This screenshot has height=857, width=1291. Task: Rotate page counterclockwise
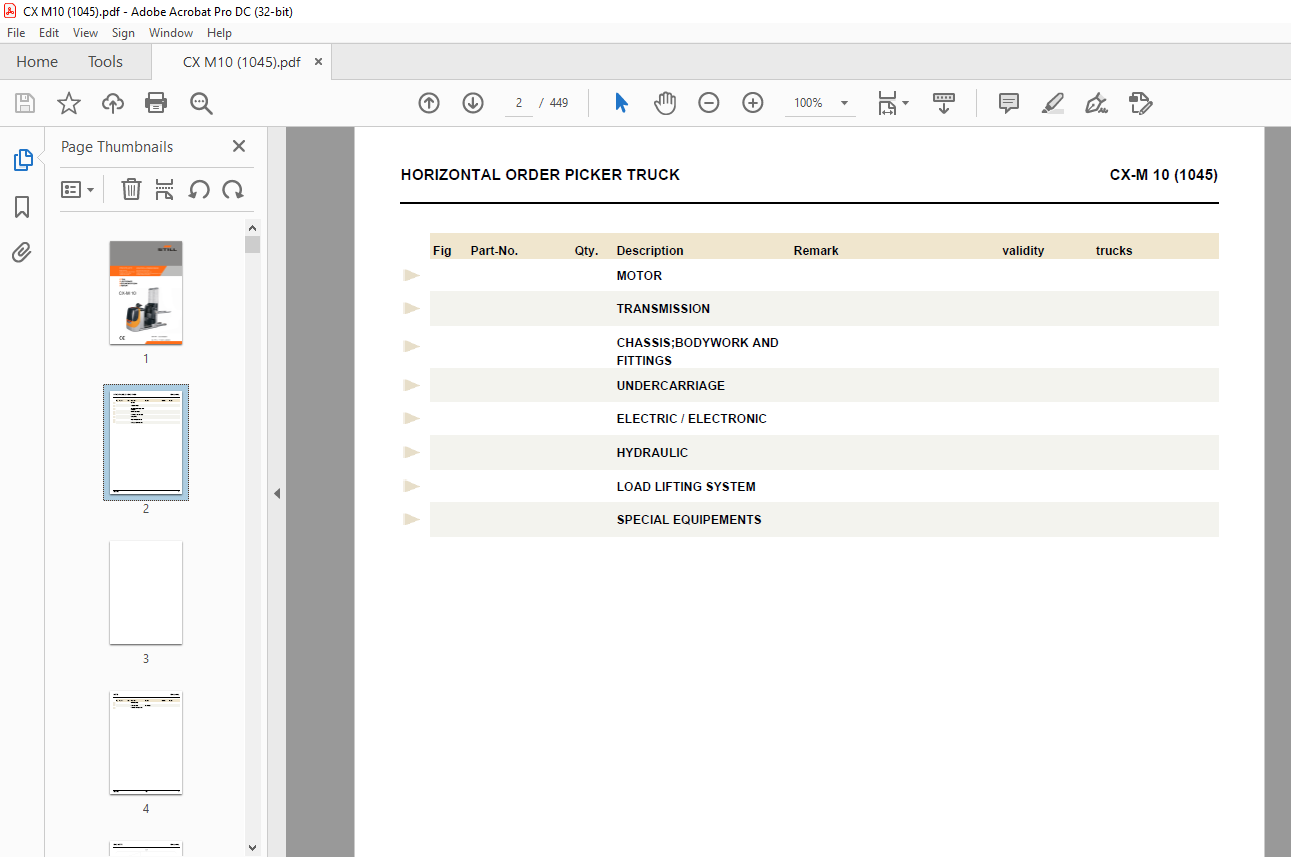point(199,189)
